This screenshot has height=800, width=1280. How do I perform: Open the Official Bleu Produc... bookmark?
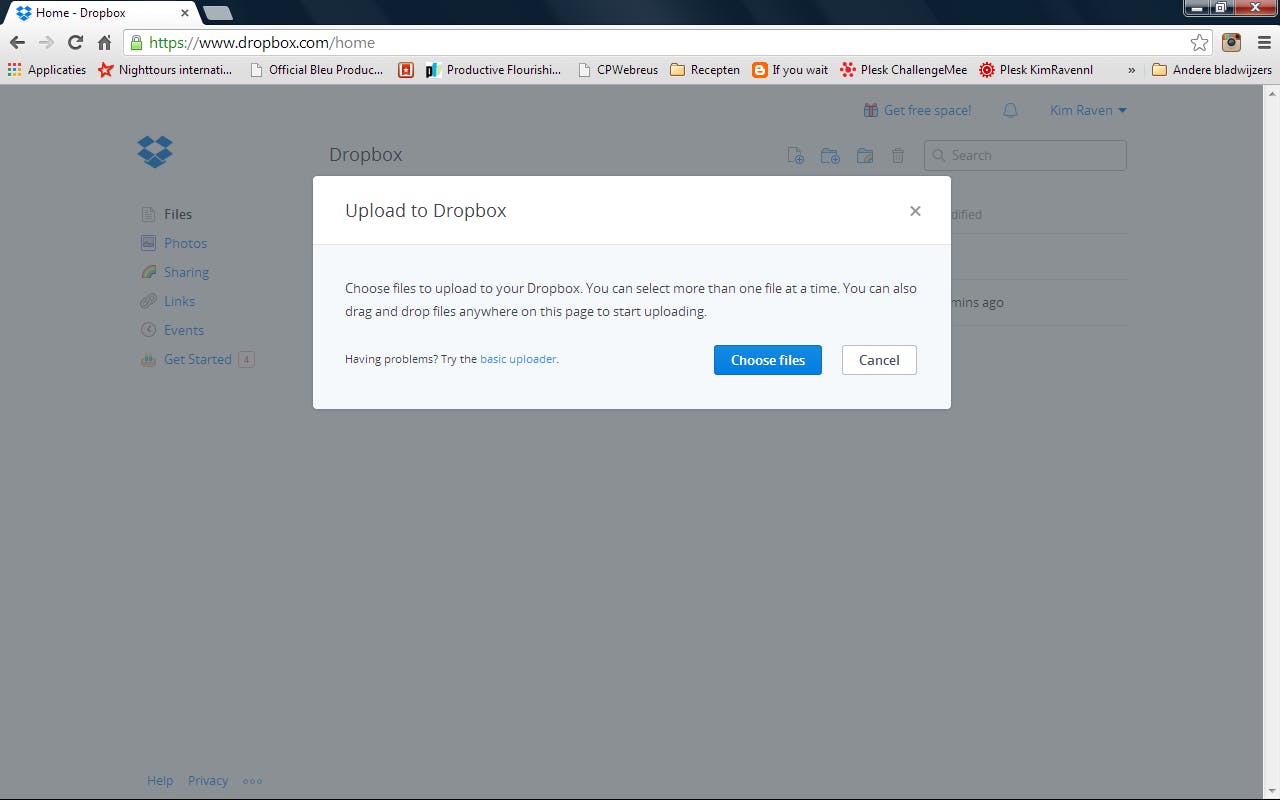click(x=316, y=70)
